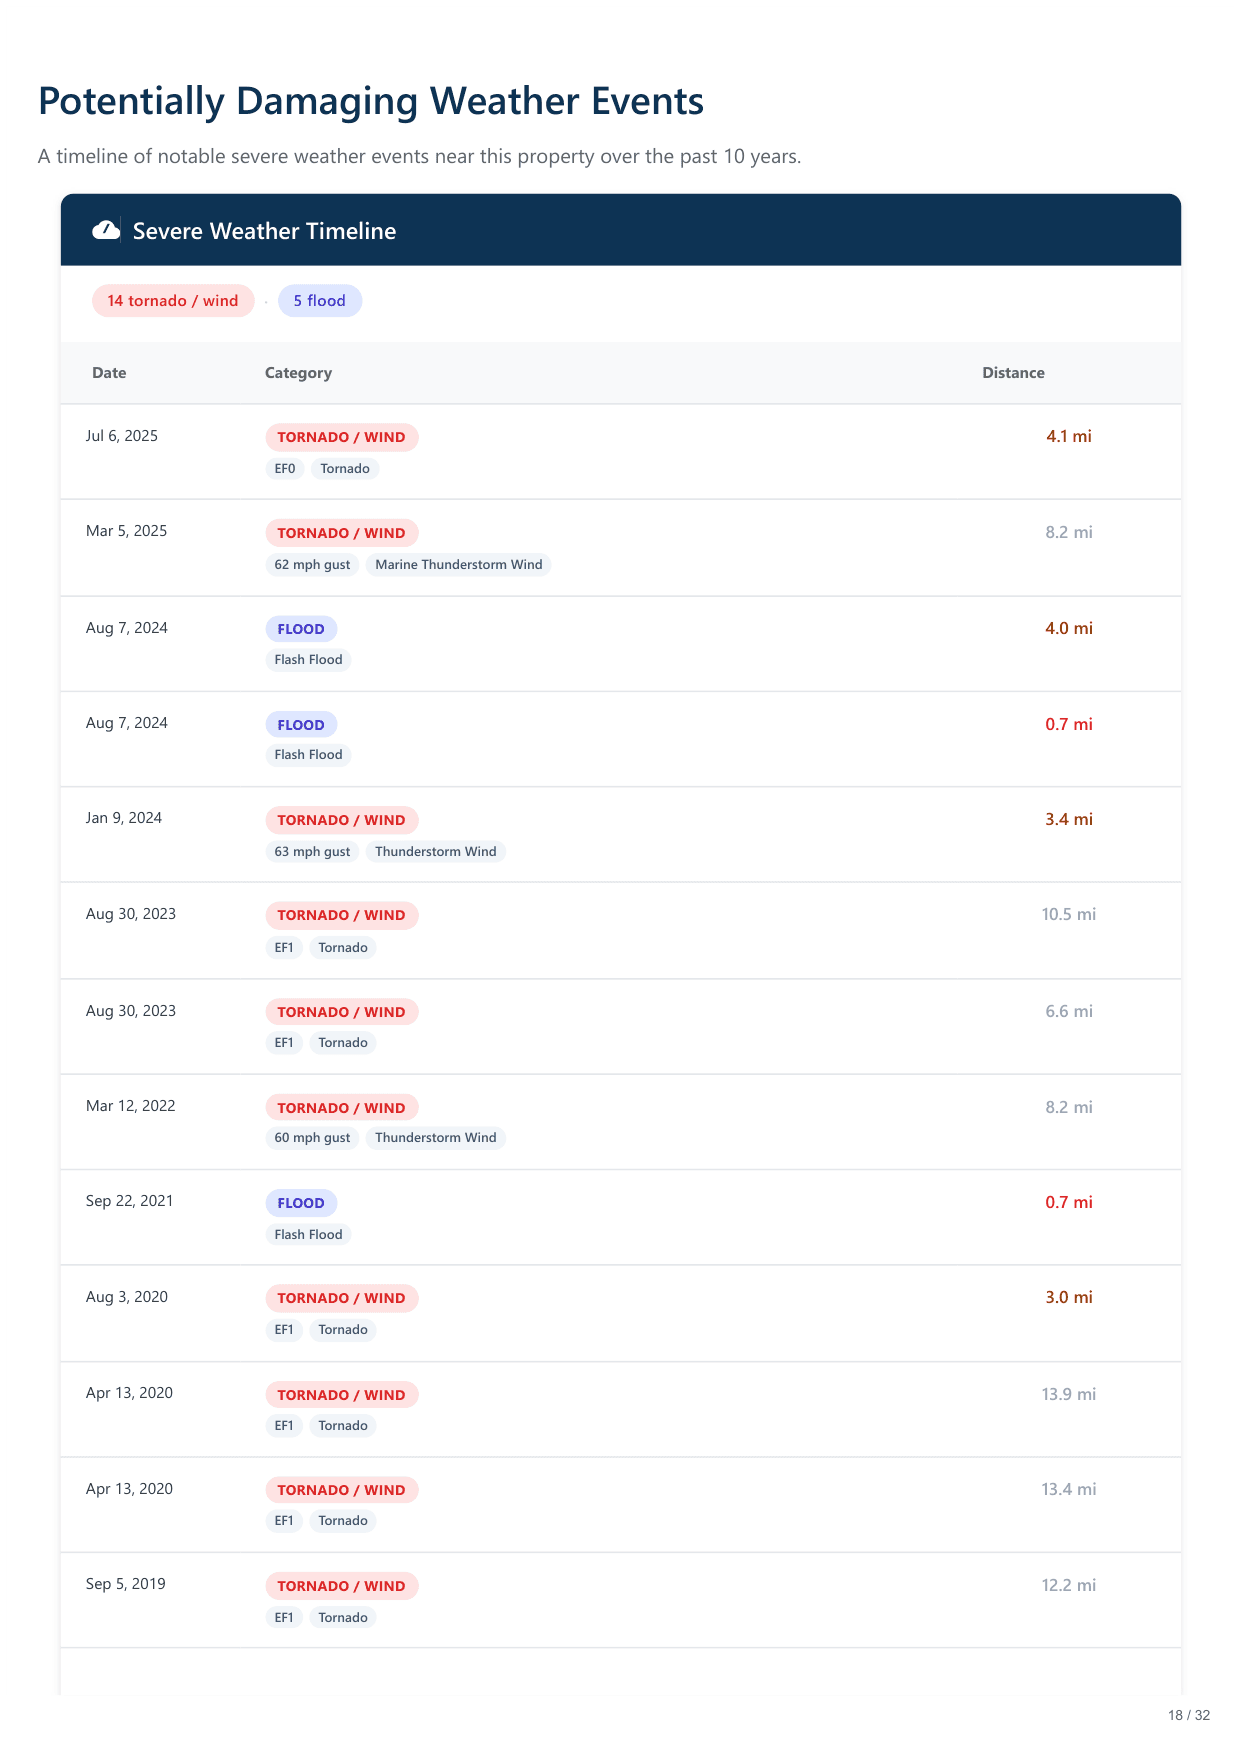The height and width of the screenshot is (1754, 1242).
Task: Click the Category column header
Action: [298, 373]
